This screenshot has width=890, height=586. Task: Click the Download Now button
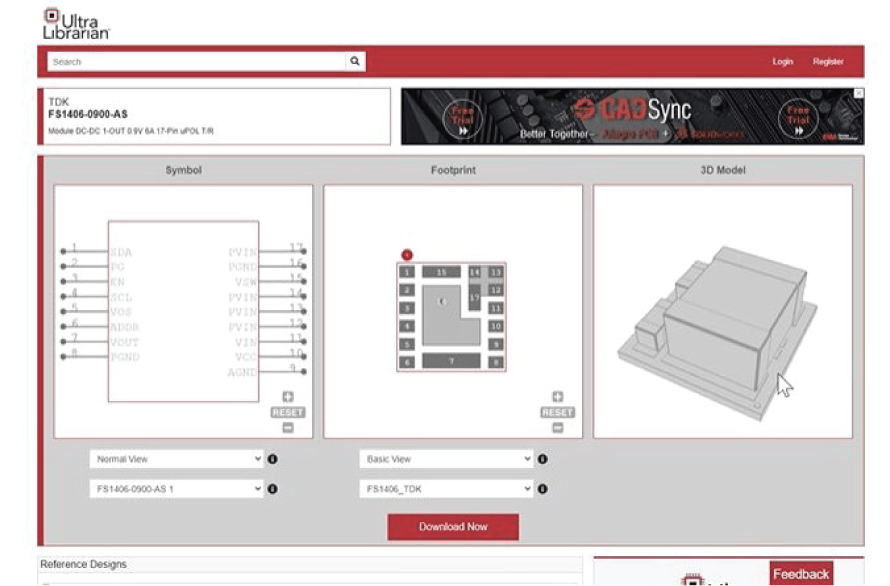[x=452, y=527]
